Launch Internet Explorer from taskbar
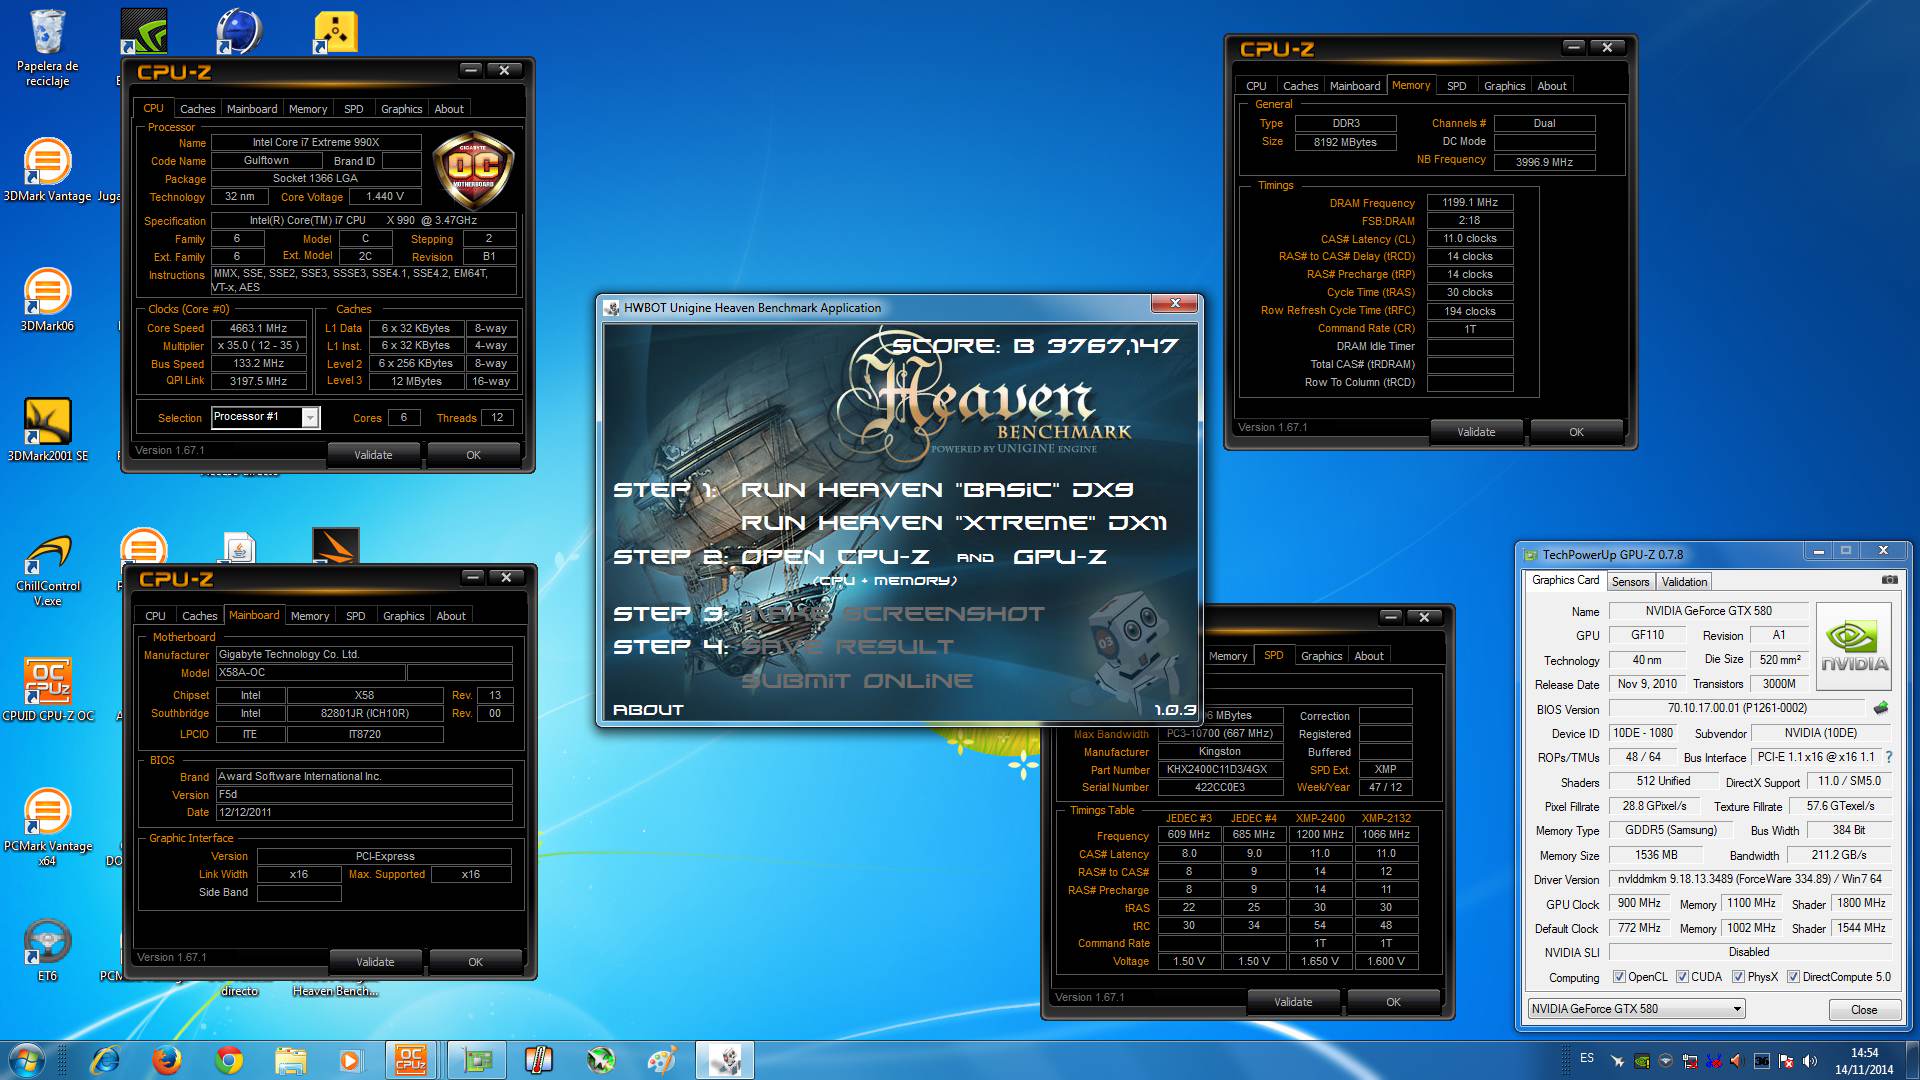1920x1080 pixels. 105,1060
